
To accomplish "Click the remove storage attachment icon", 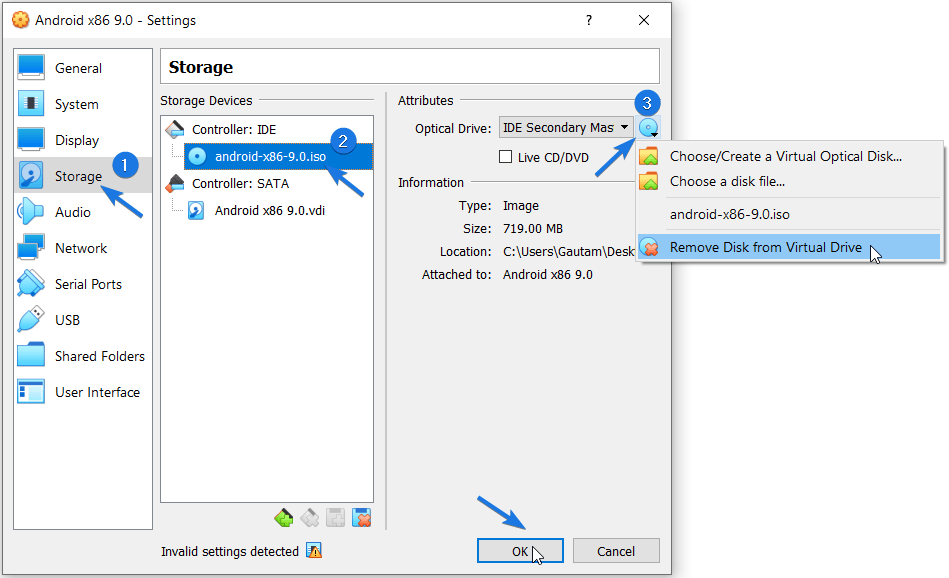I will tap(361, 518).
